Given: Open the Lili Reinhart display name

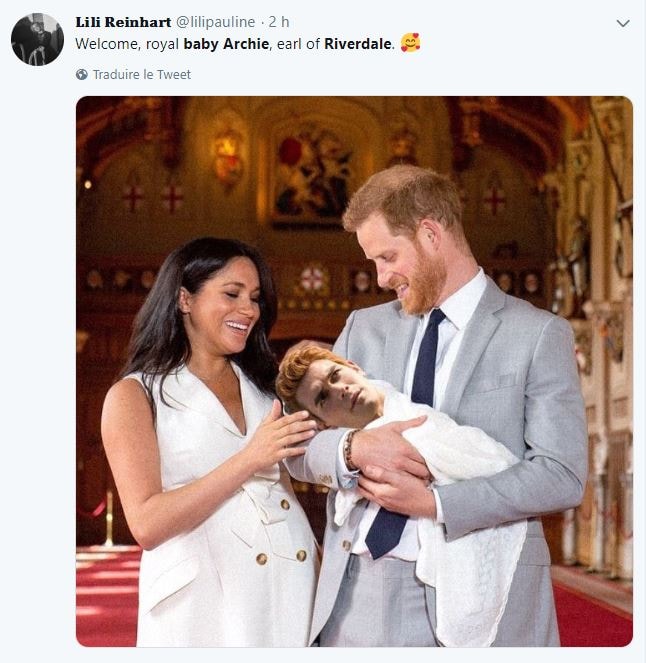Looking at the screenshot, I should 123,22.
